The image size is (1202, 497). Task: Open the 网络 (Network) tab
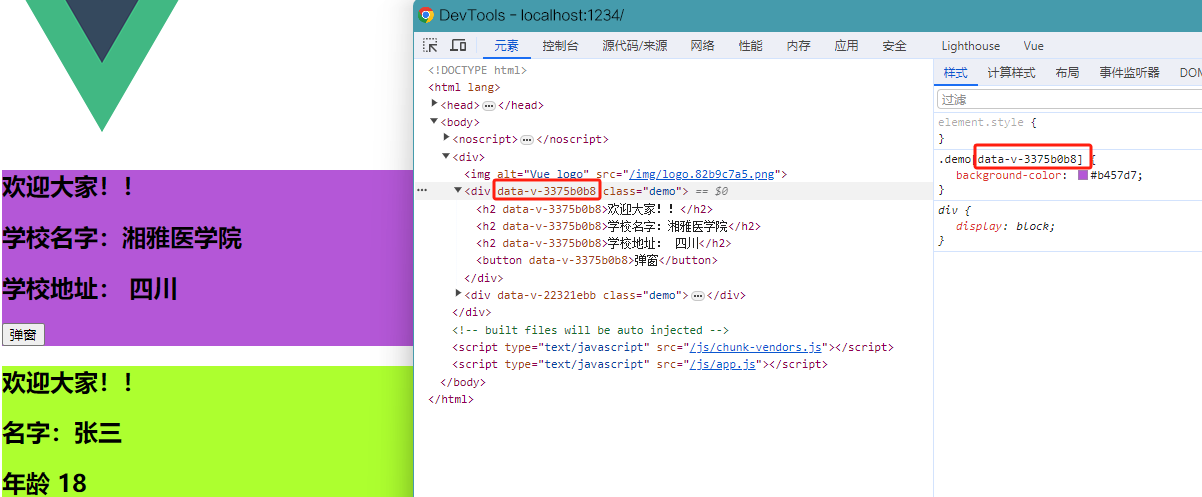click(x=702, y=46)
